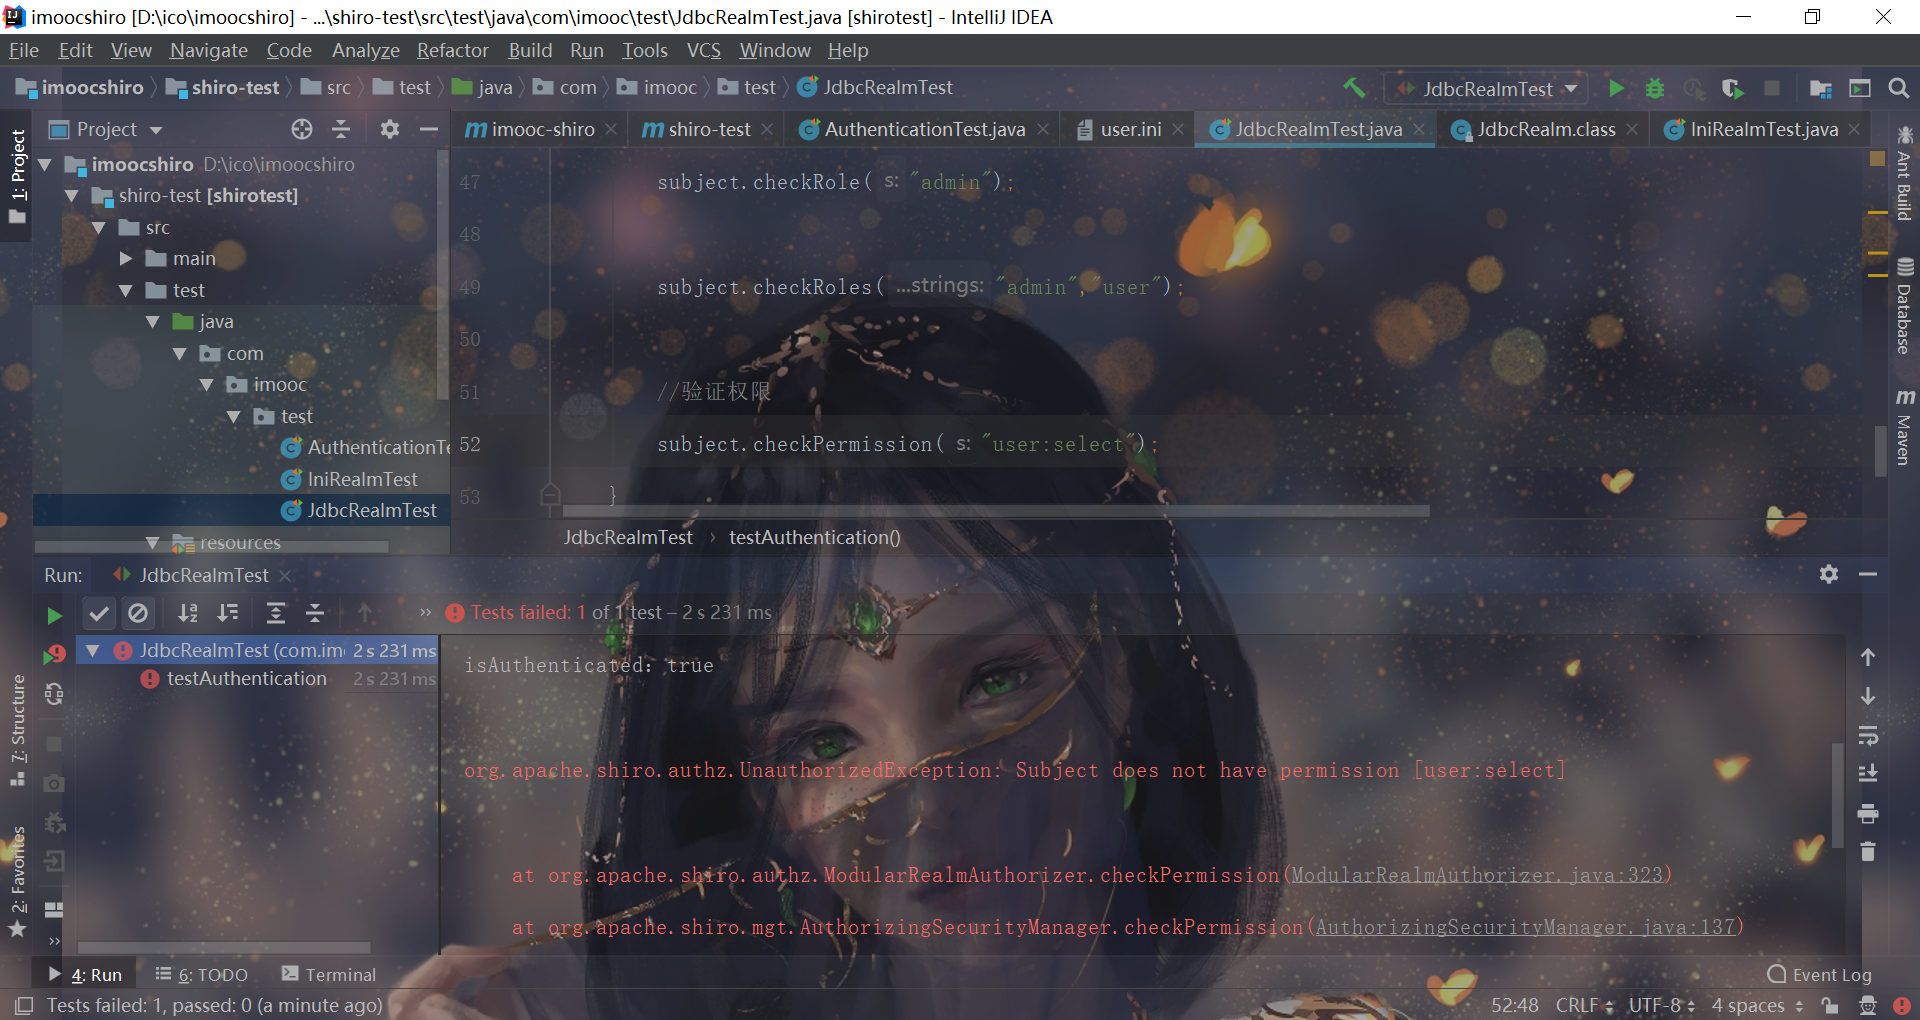Viewport: 1920px width, 1020px height.
Task: Rerun failed tests icon
Action: click(55, 654)
